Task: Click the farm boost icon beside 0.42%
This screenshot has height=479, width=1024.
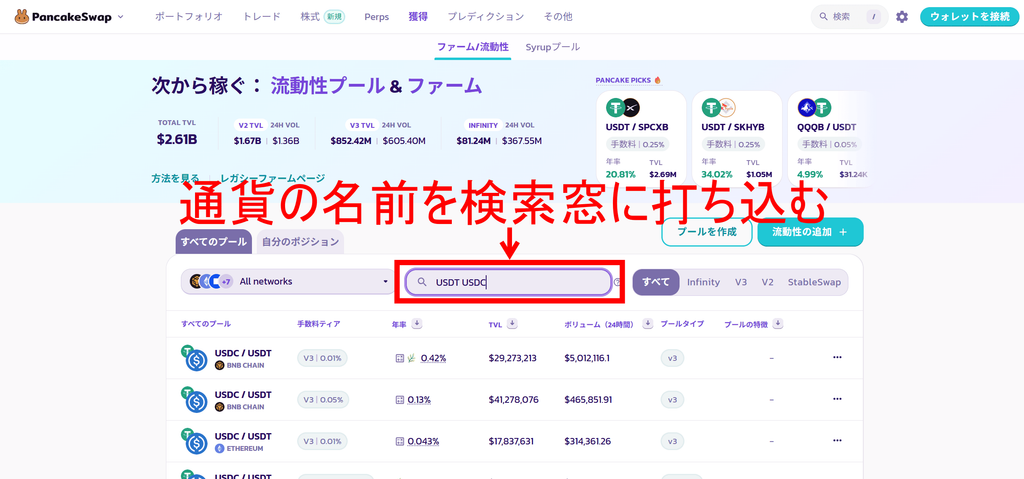Action: 411,358
